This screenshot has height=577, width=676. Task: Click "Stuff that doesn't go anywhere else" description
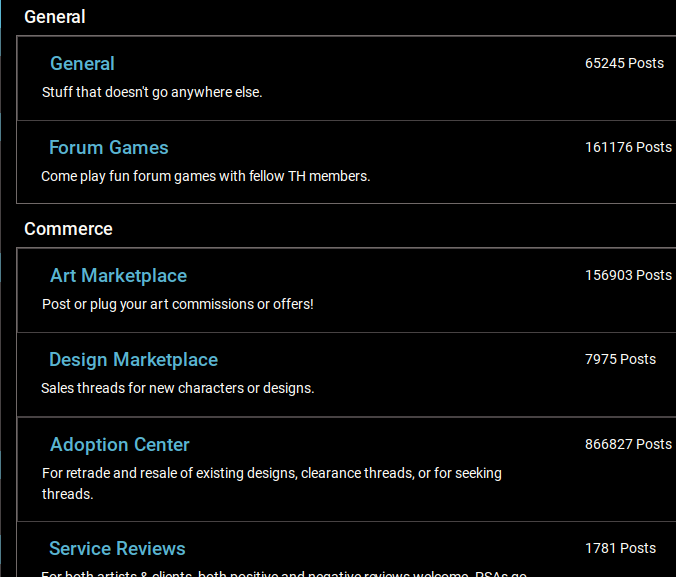click(152, 92)
